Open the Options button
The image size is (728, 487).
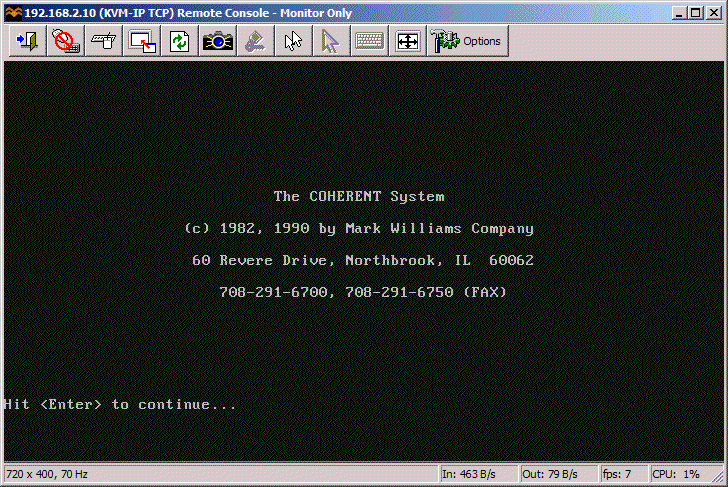coord(468,41)
